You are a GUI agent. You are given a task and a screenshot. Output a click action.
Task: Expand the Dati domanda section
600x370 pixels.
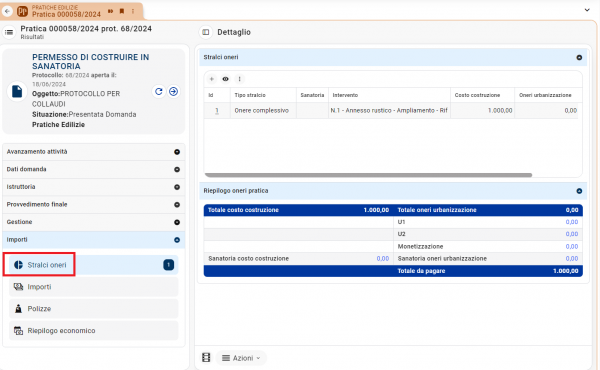point(94,170)
